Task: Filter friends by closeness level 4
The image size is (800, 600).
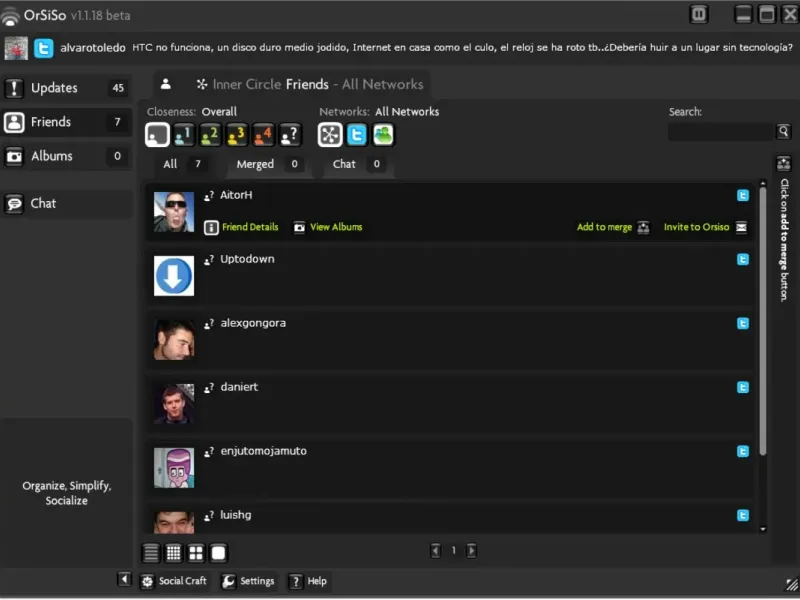Action: coord(263,135)
